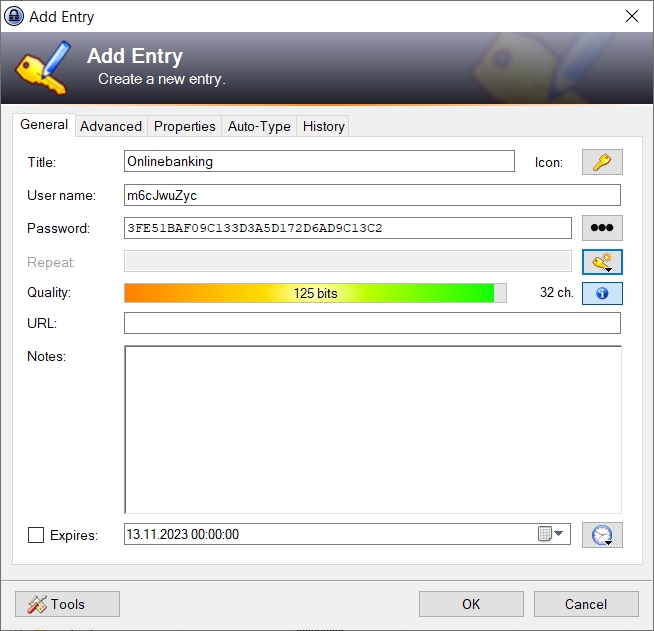The image size is (654, 631).
Task: Open the clock expiry presets button
Action: click(x=602, y=535)
